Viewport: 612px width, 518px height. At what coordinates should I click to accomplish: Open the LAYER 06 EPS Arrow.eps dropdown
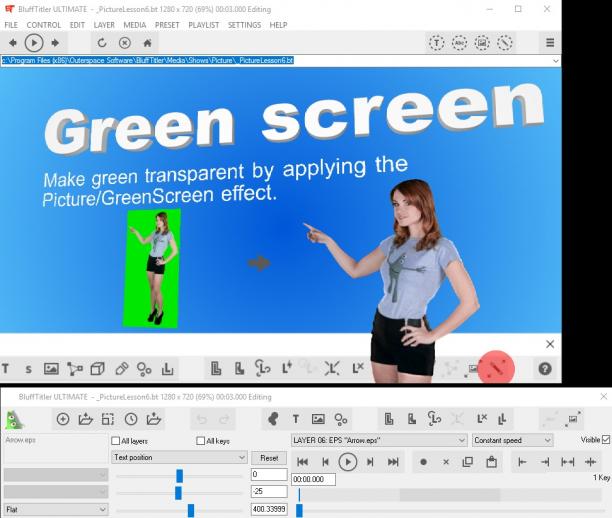coord(379,440)
